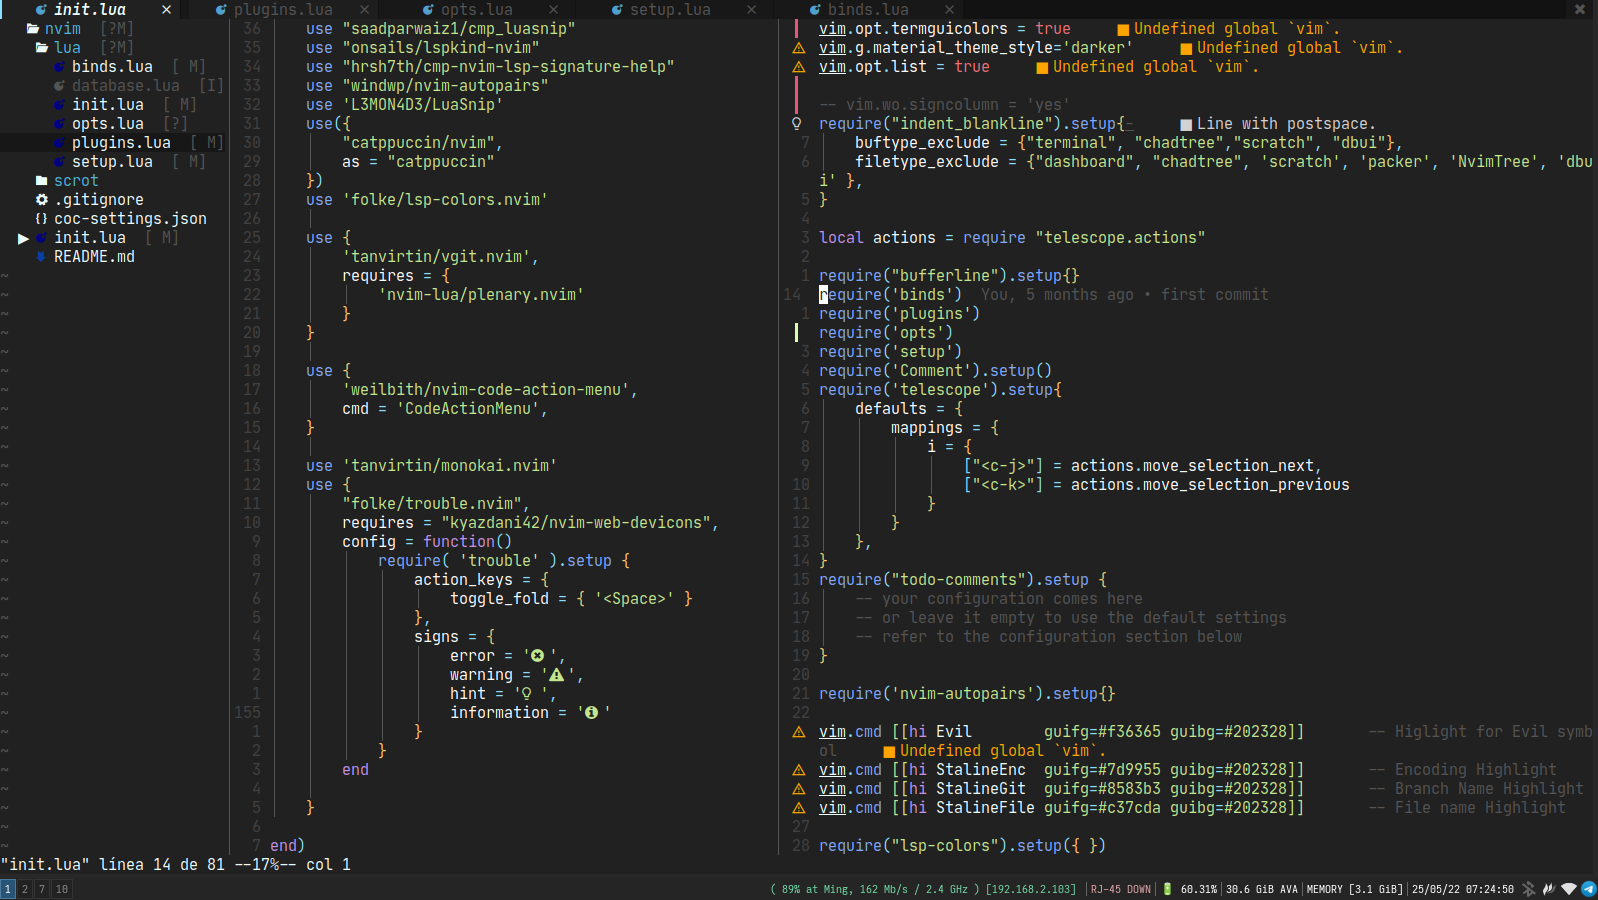
Task: Open the root-level init.lua tree entry
Action: (90, 237)
